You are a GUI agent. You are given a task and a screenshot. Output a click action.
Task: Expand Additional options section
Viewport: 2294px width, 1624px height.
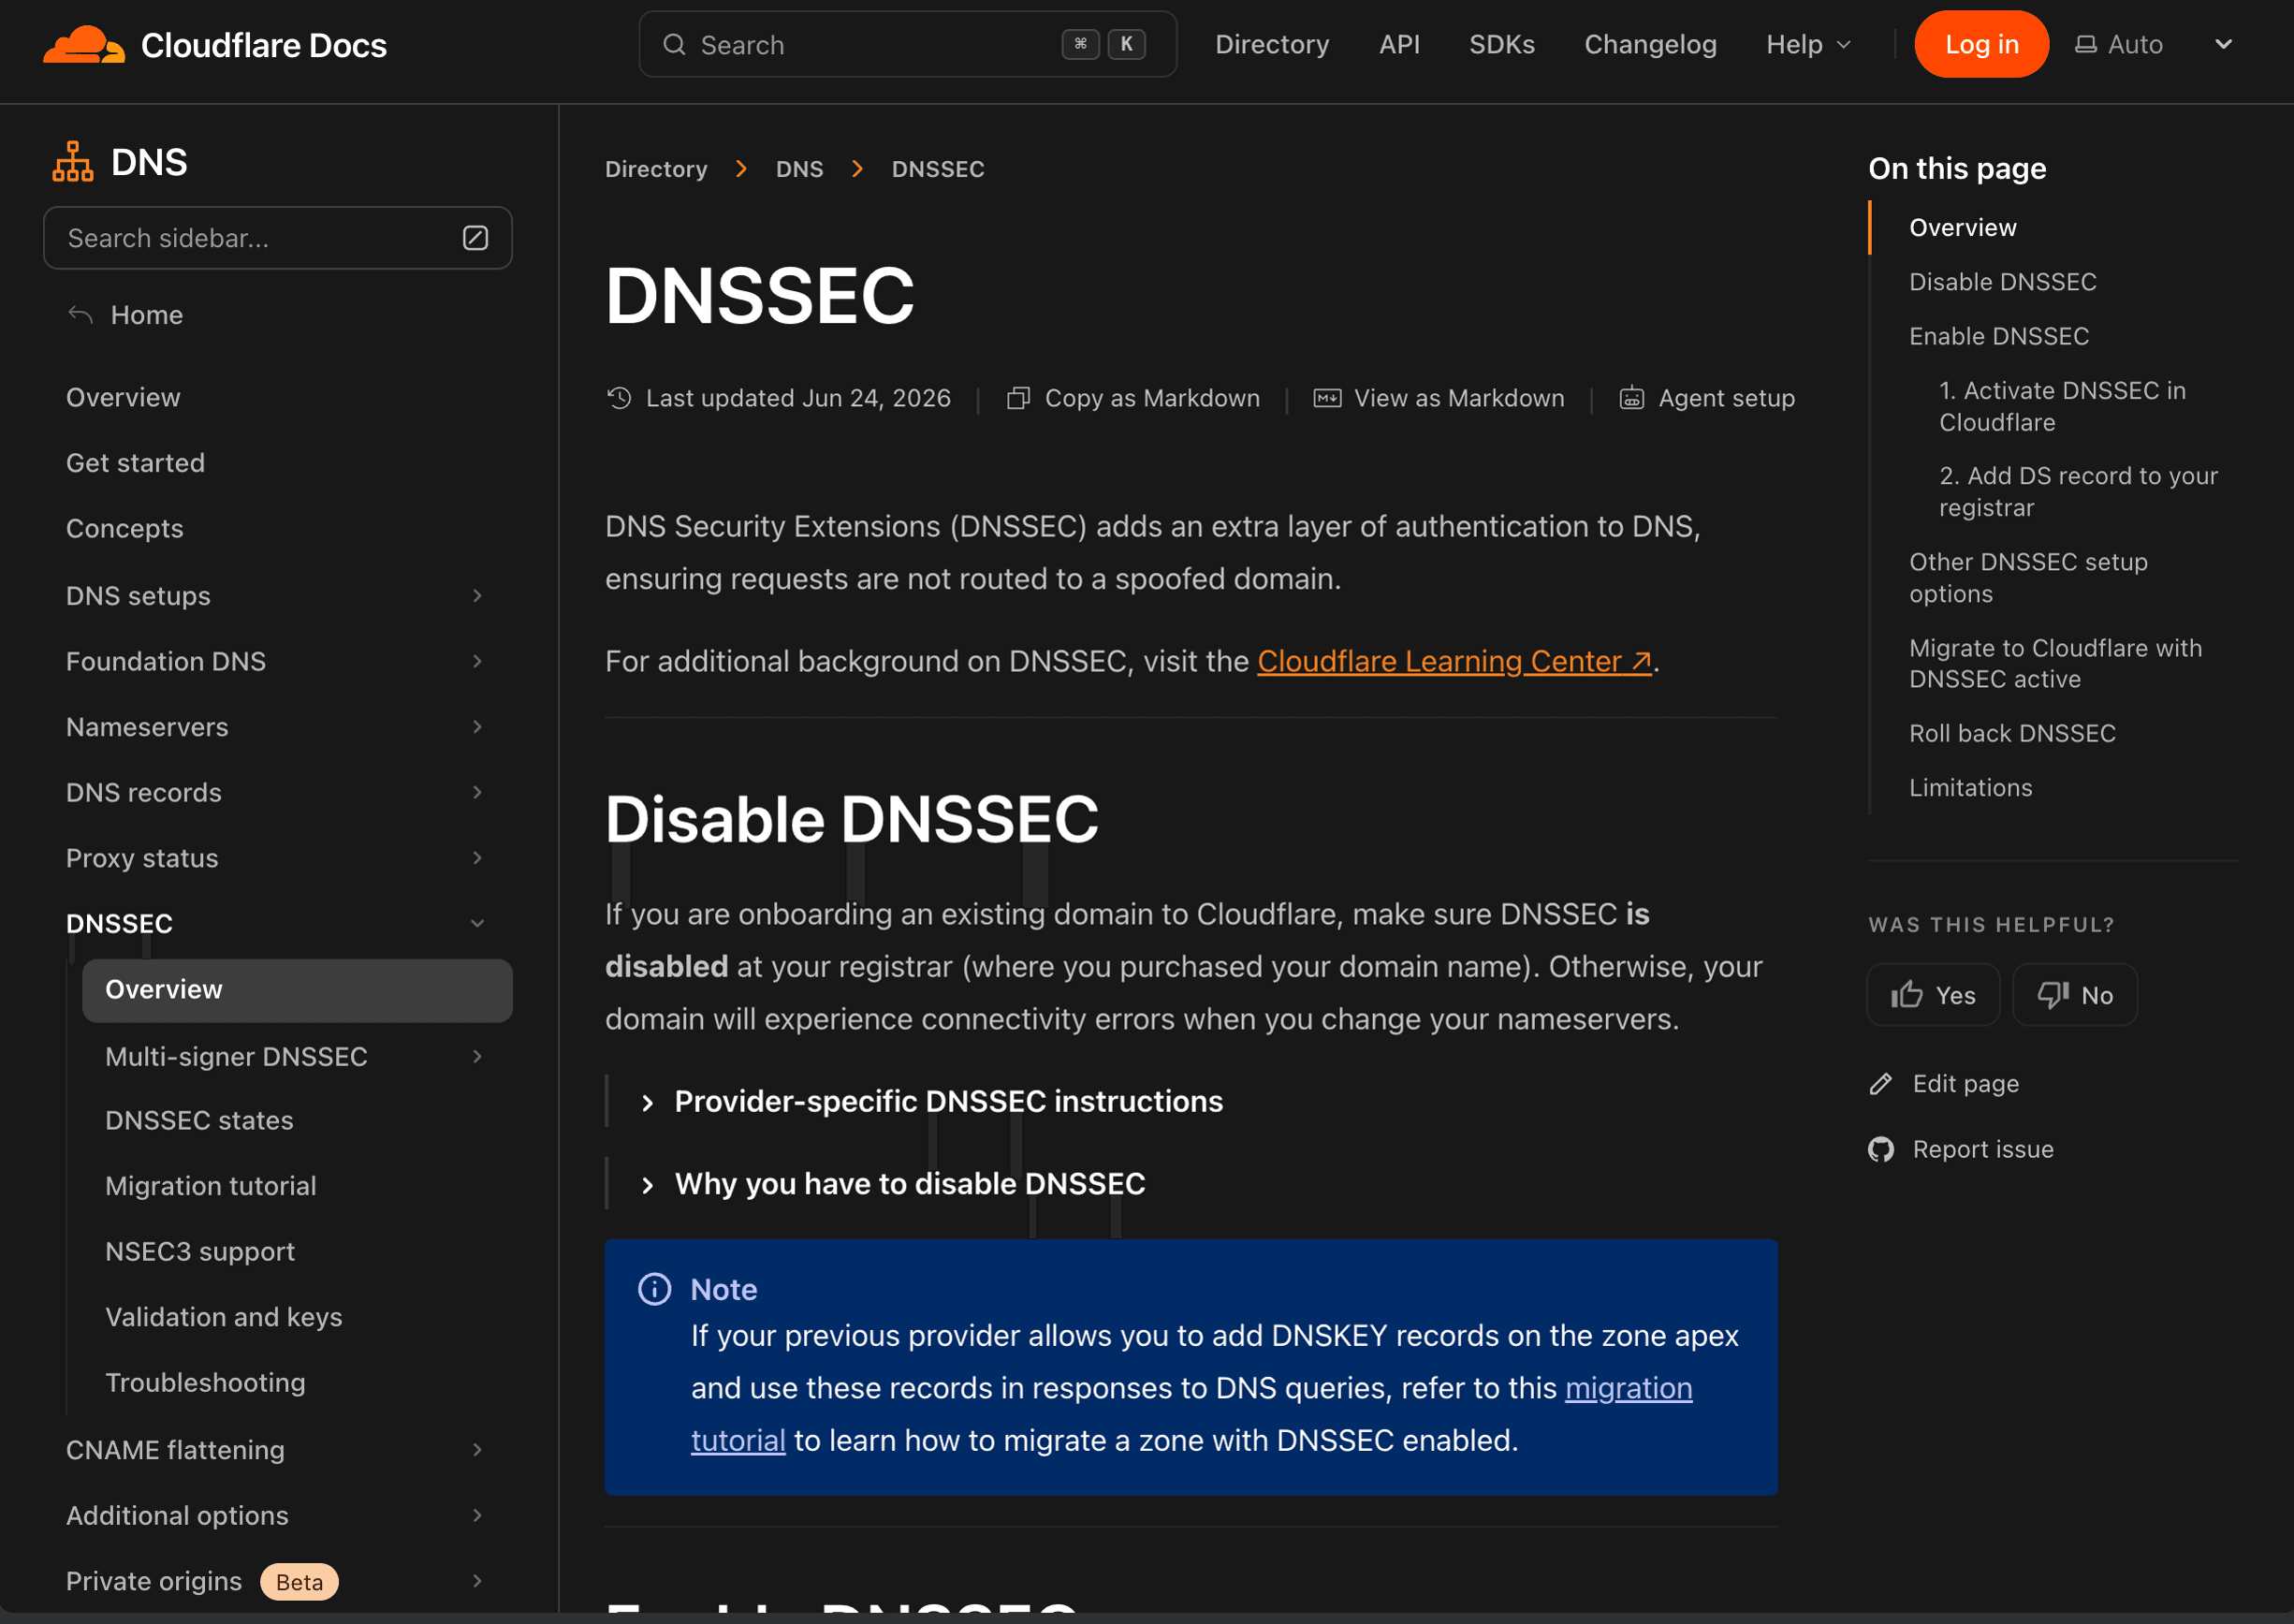pos(477,1516)
